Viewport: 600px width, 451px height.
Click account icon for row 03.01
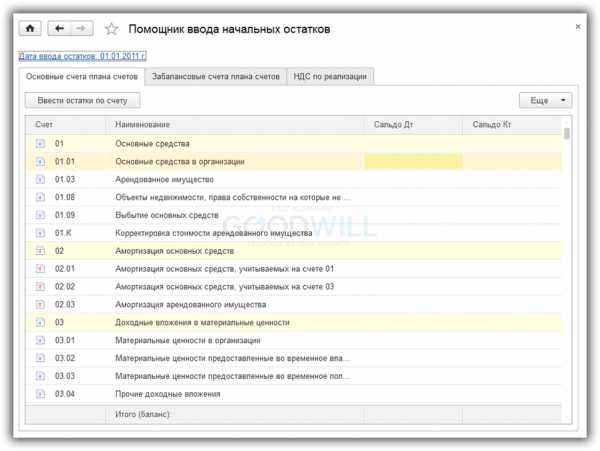(40, 340)
